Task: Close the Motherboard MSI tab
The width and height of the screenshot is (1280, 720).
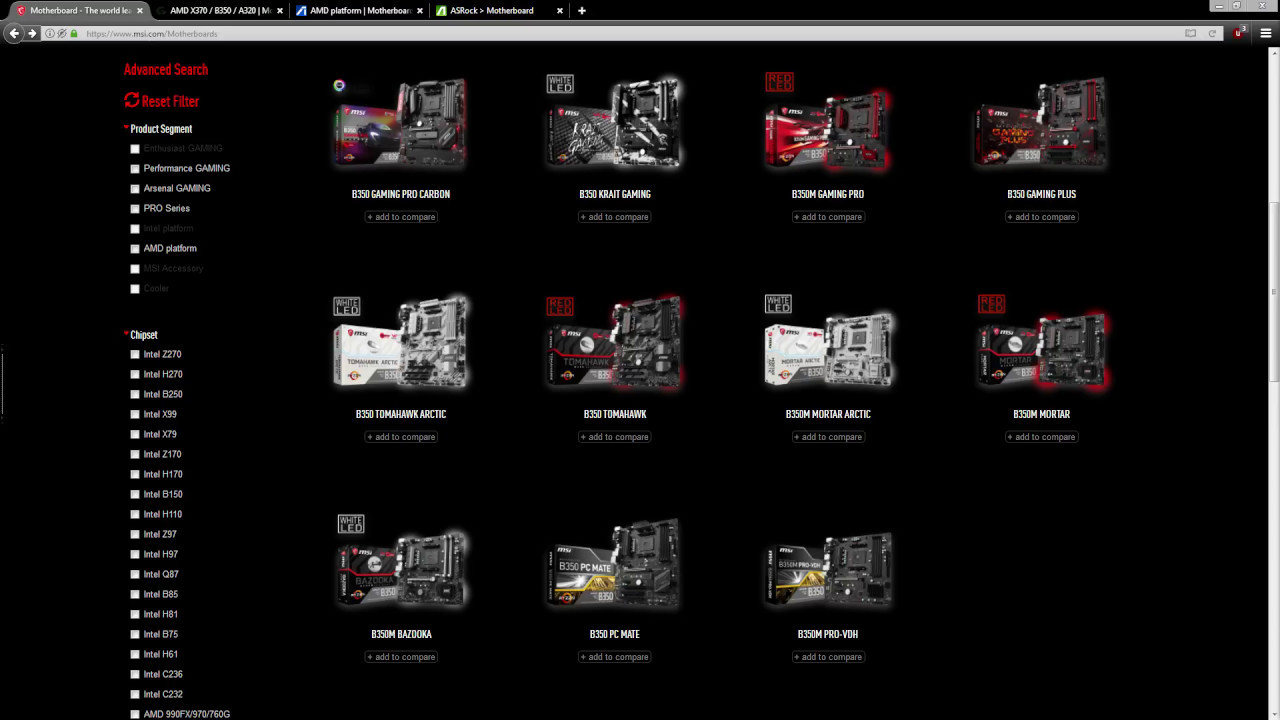Action: click(139, 10)
